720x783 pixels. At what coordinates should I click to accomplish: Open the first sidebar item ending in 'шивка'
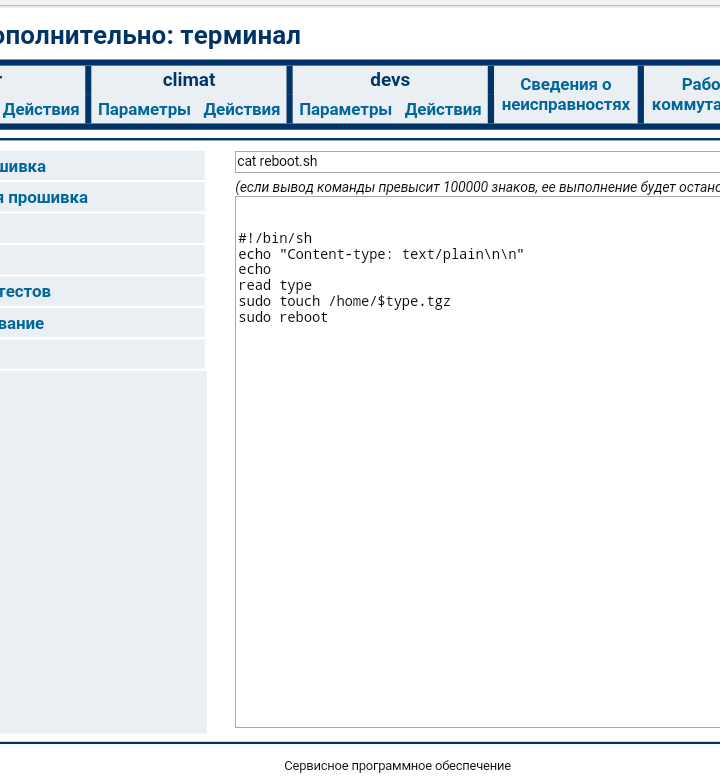point(23,166)
